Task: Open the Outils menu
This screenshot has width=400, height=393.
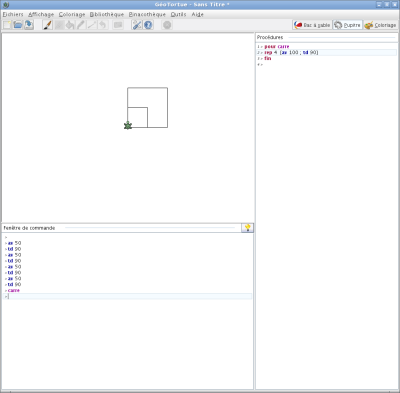Action: coord(178,14)
